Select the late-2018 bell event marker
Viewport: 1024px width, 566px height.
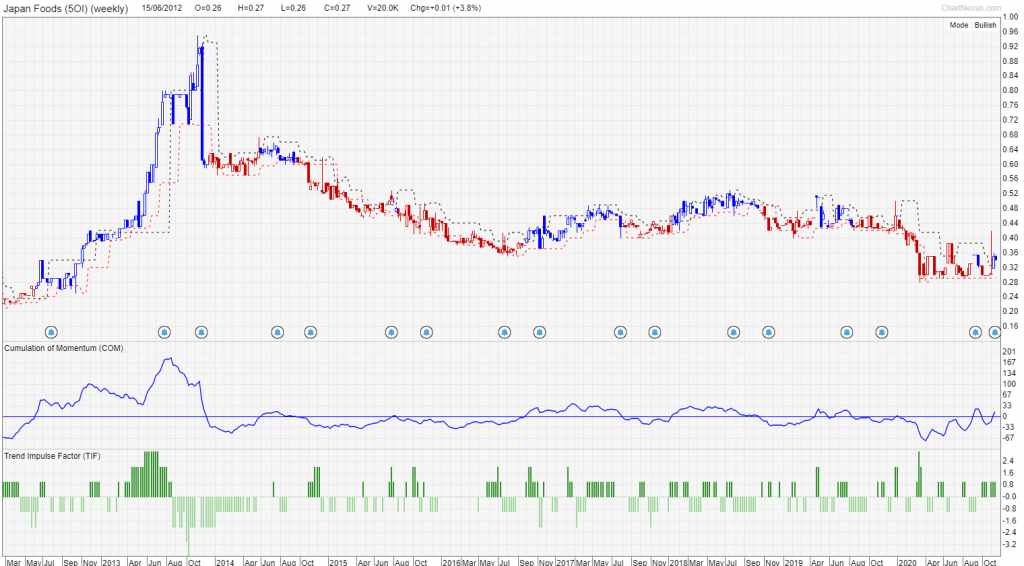click(x=769, y=332)
